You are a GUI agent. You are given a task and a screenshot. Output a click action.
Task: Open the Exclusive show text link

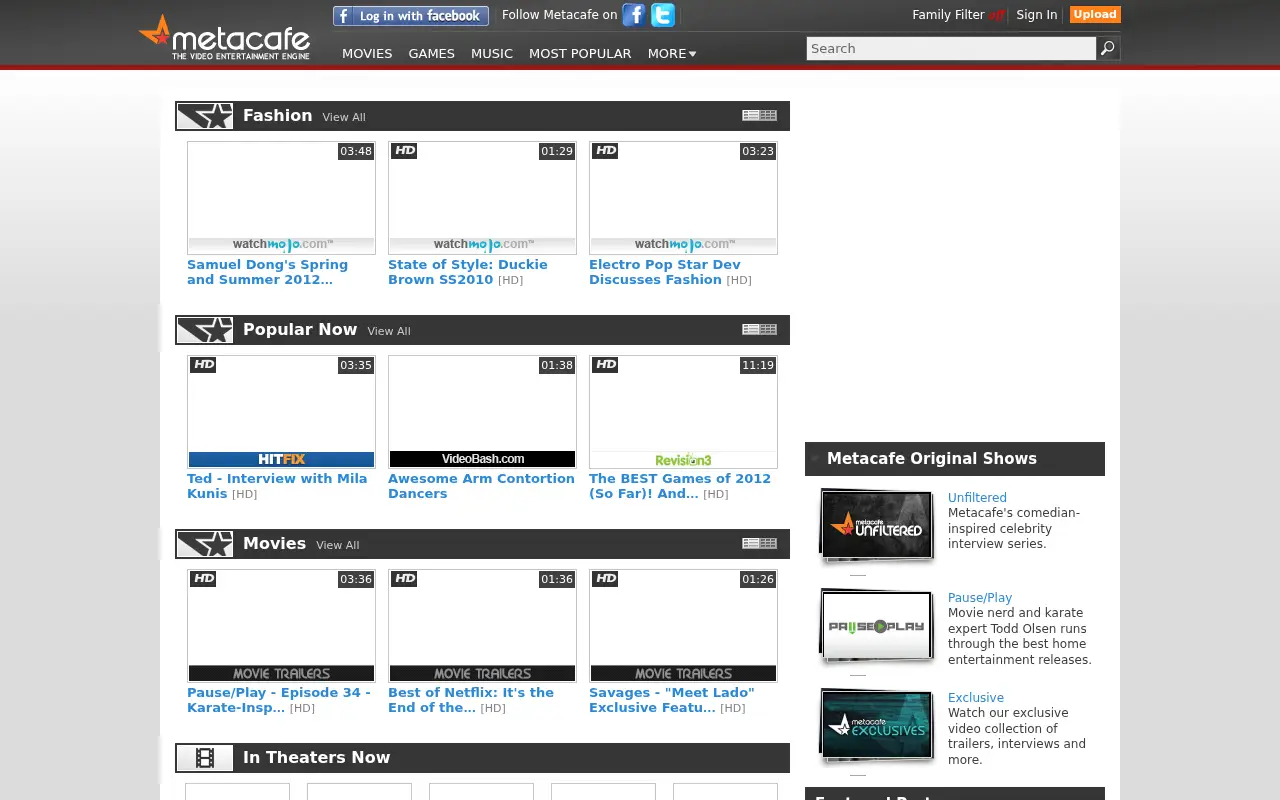[976, 697]
